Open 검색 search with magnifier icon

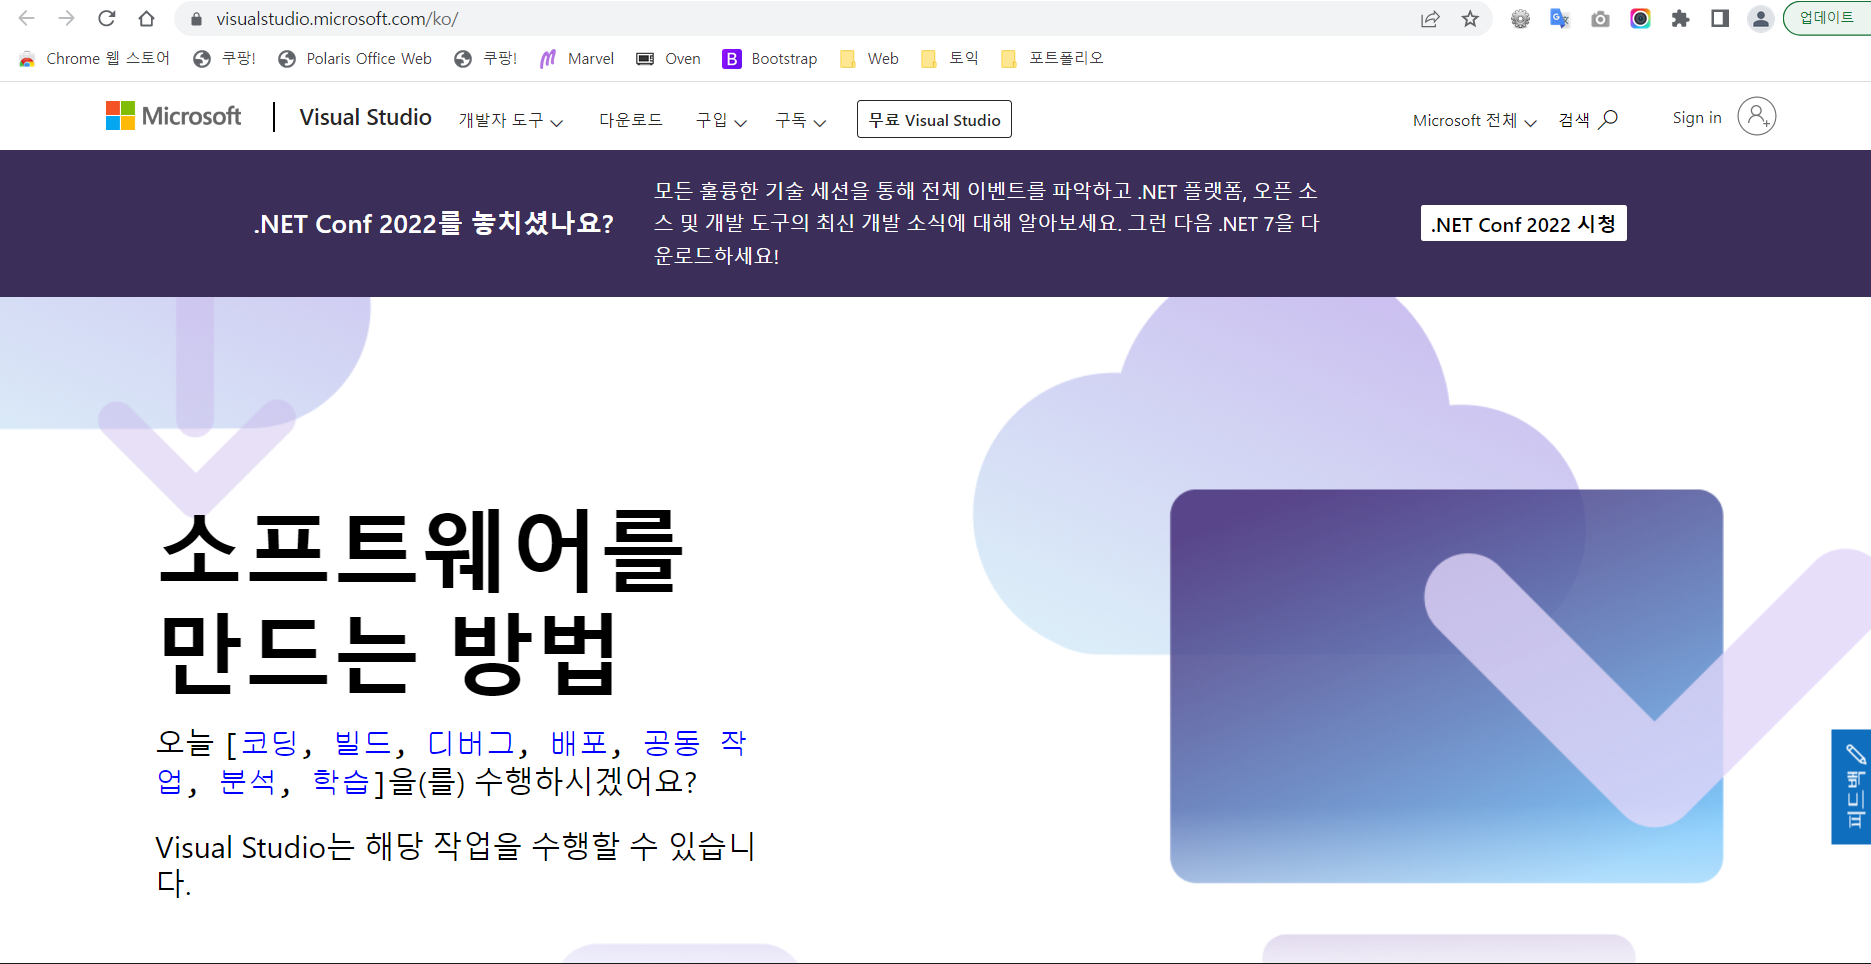point(1588,120)
